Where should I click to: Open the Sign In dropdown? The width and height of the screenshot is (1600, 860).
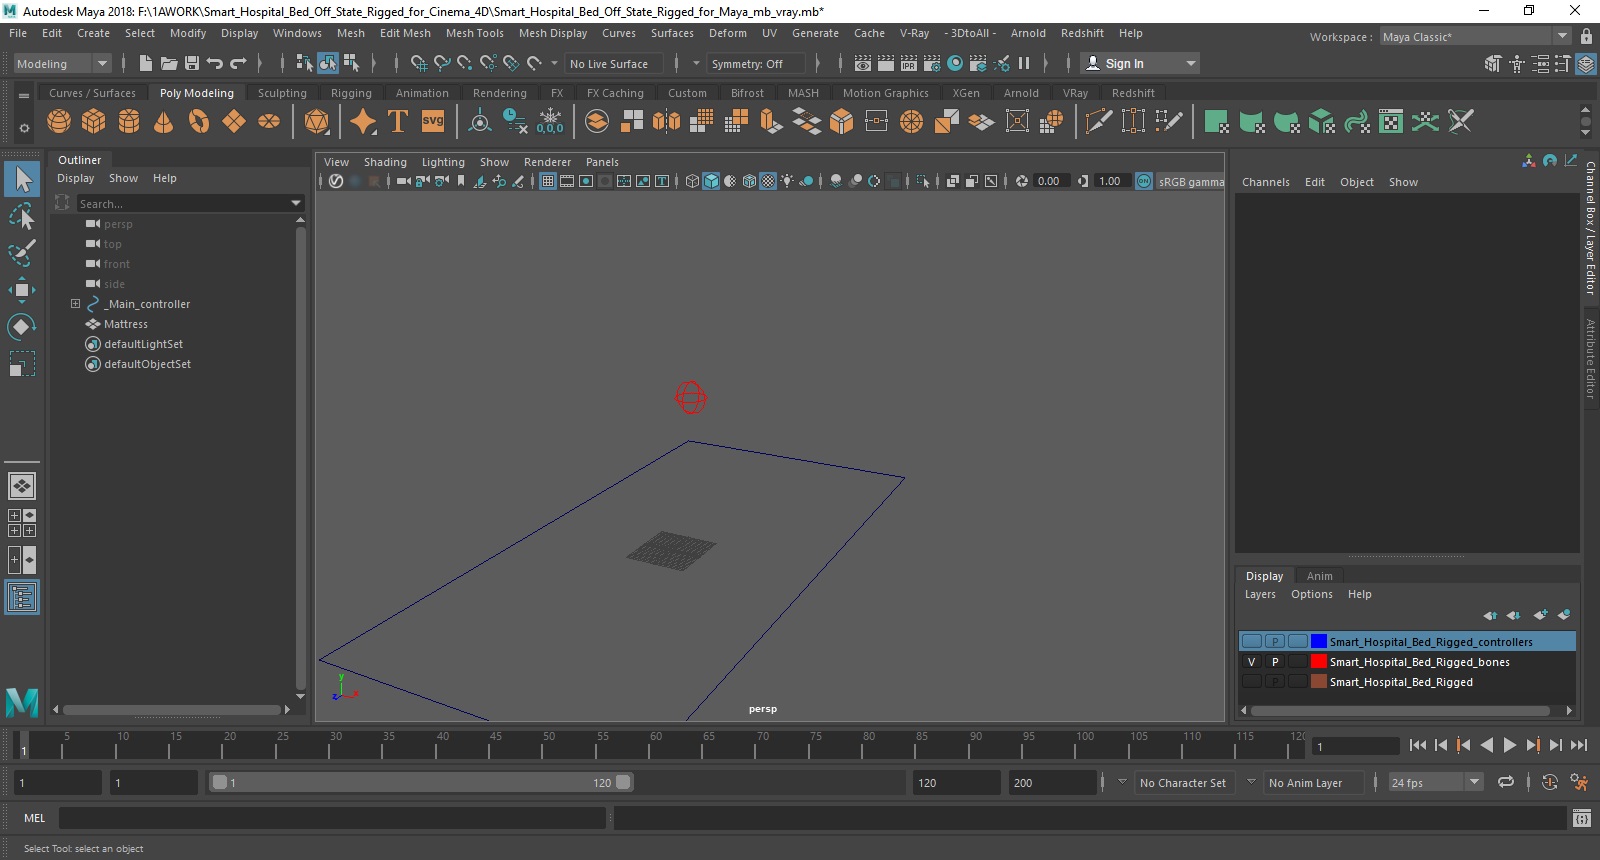click(1141, 63)
